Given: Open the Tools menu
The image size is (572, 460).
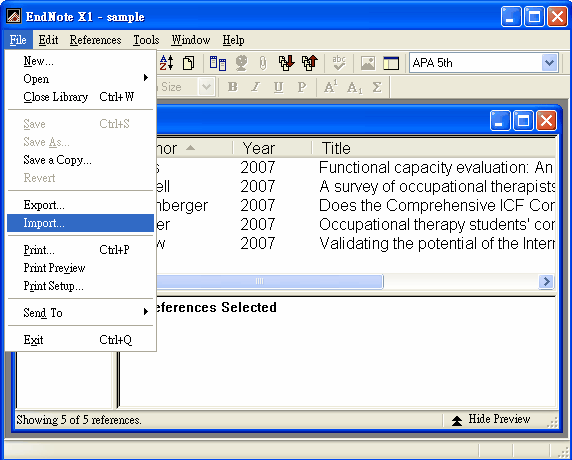Looking at the screenshot, I should tap(146, 39).
